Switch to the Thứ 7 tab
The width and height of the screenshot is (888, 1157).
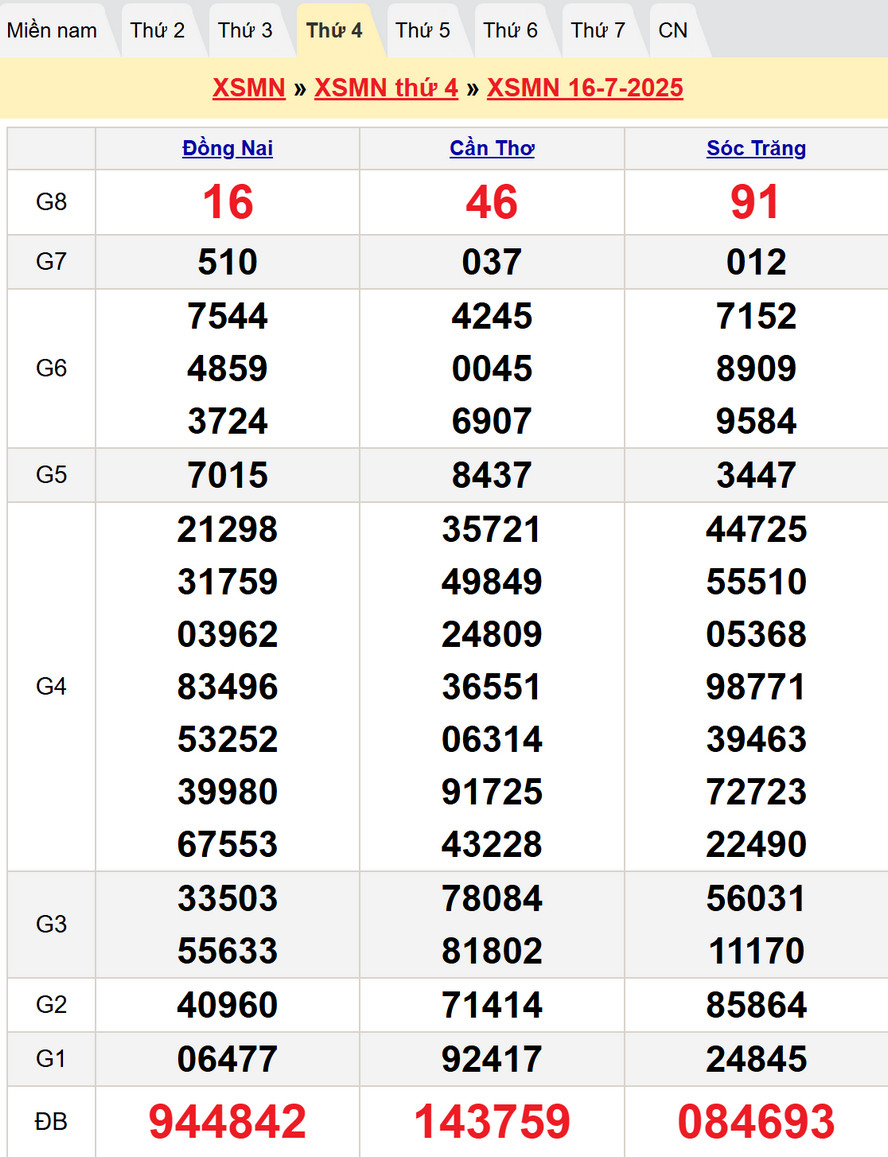(x=598, y=30)
